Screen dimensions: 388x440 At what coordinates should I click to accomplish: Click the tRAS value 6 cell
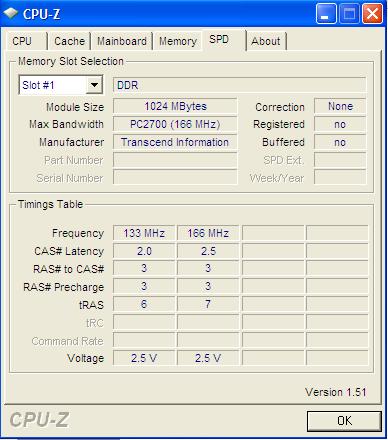[x=144, y=304]
